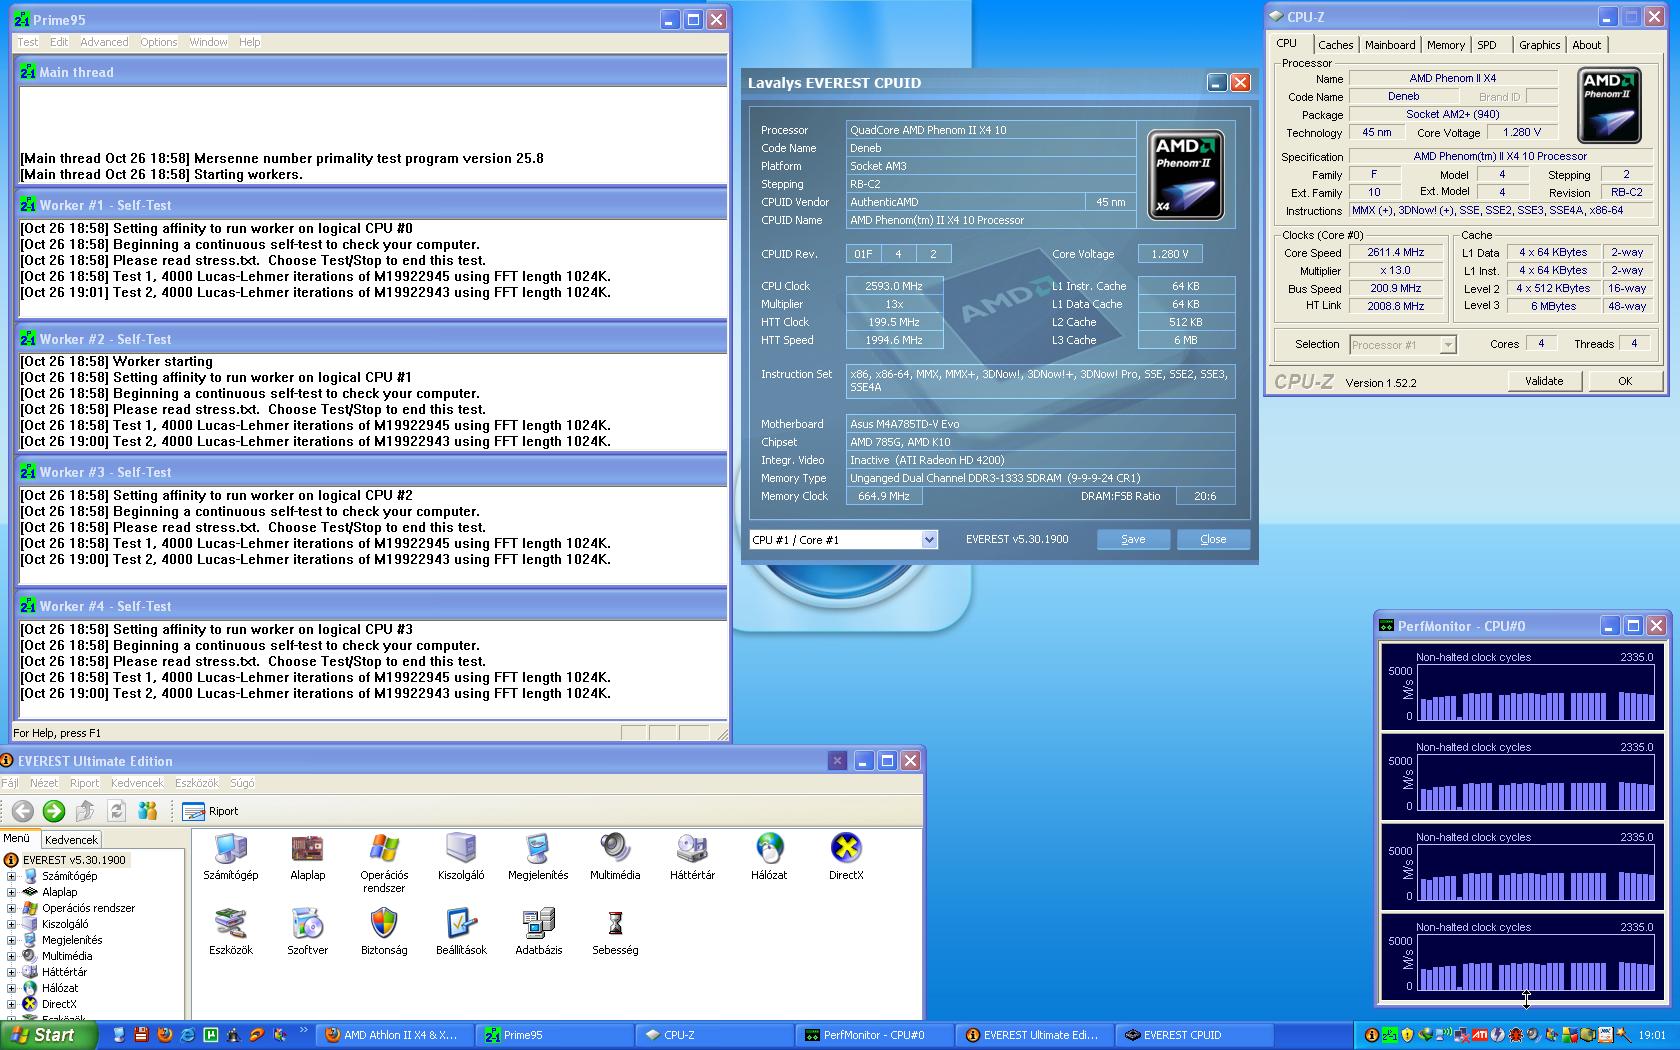Click the EVEREST green forward arrow
Image resolution: width=1680 pixels, height=1050 pixels.
(x=54, y=811)
